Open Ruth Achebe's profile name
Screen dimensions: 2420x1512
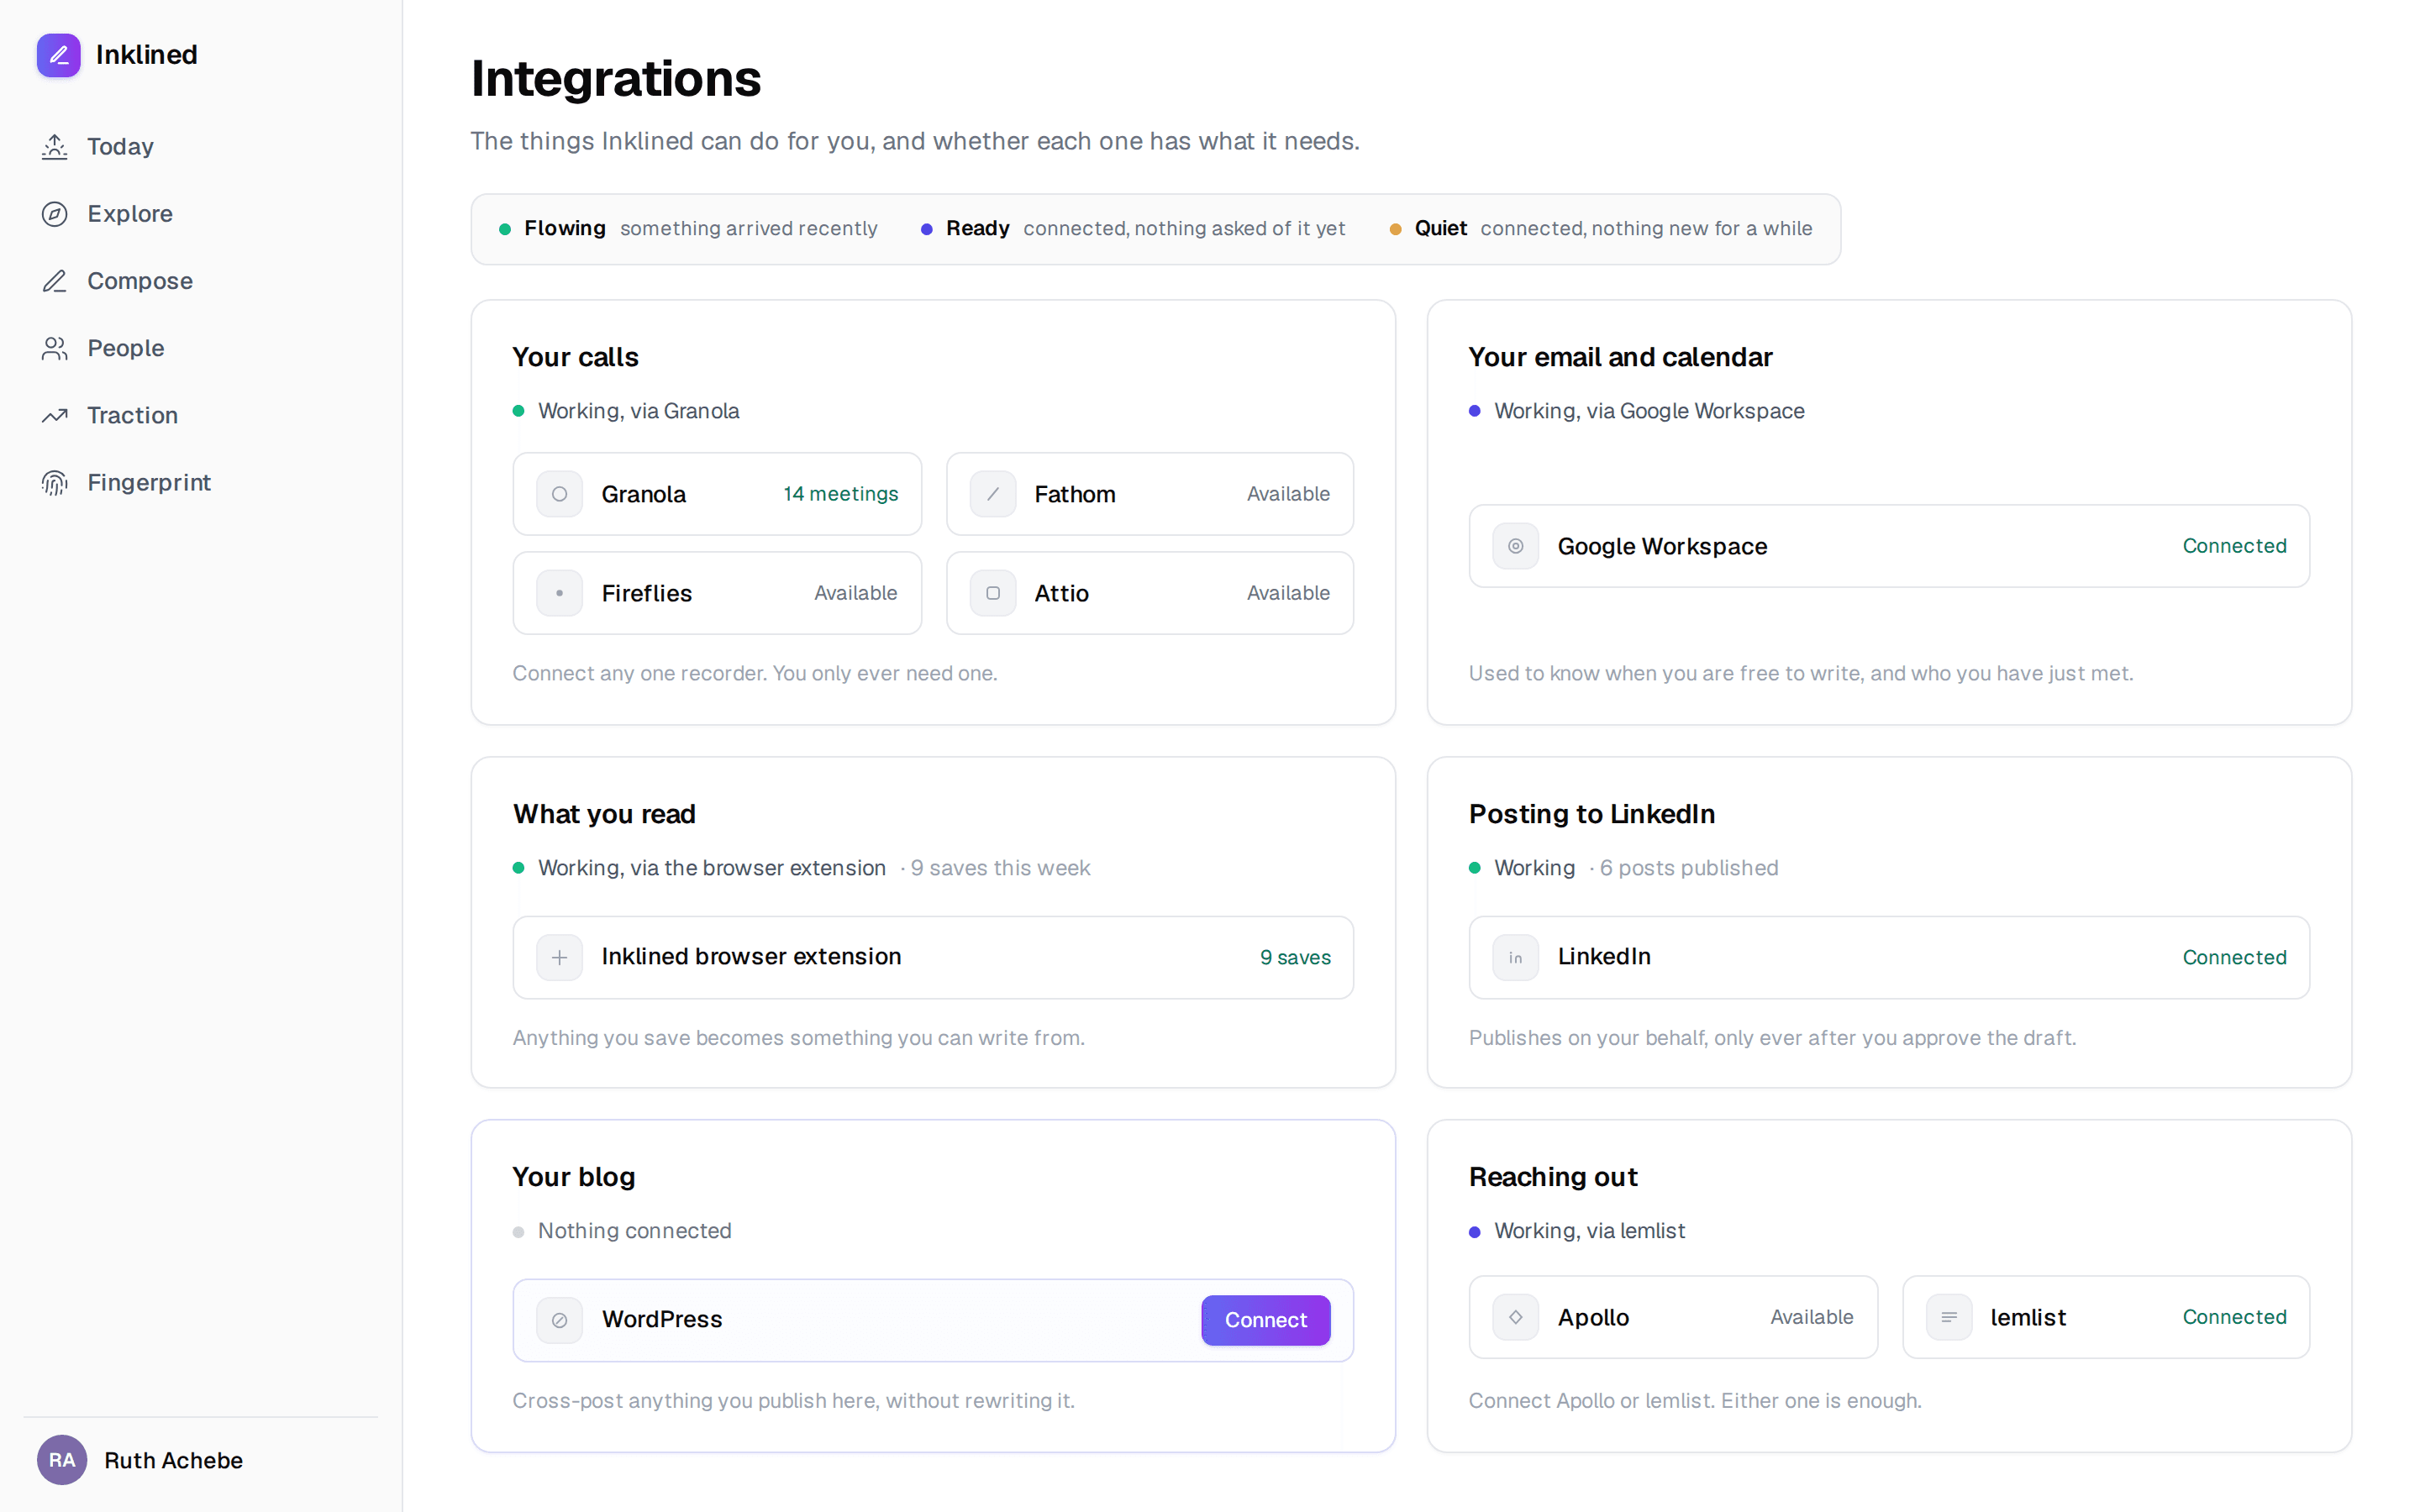[x=174, y=1460]
